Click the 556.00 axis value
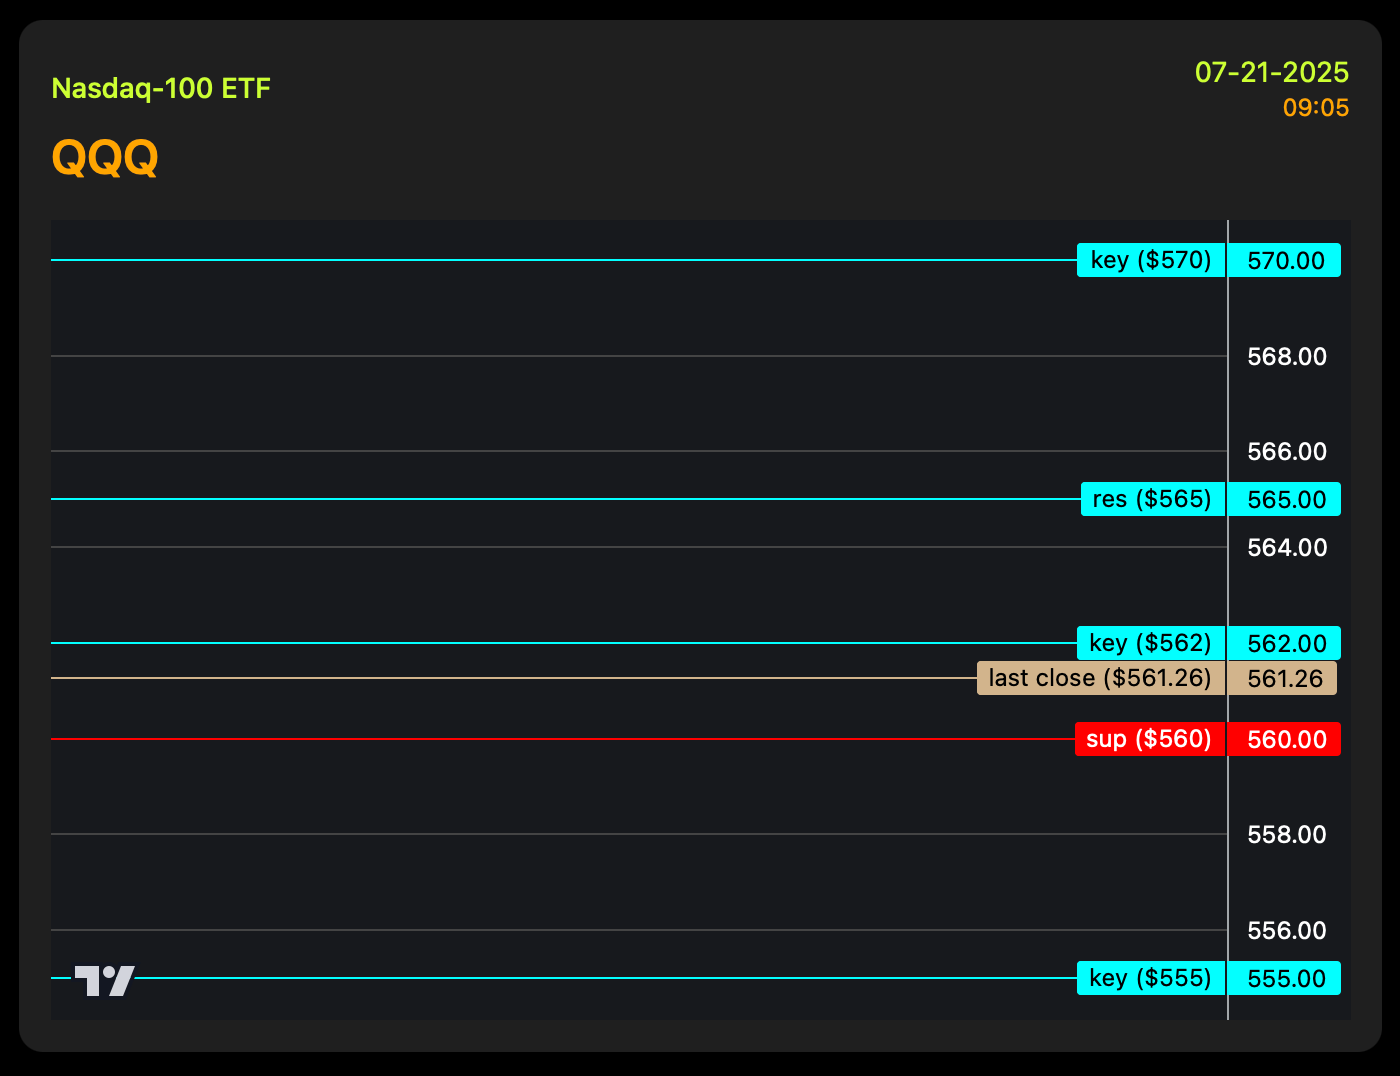This screenshot has width=1400, height=1076. point(1287,930)
